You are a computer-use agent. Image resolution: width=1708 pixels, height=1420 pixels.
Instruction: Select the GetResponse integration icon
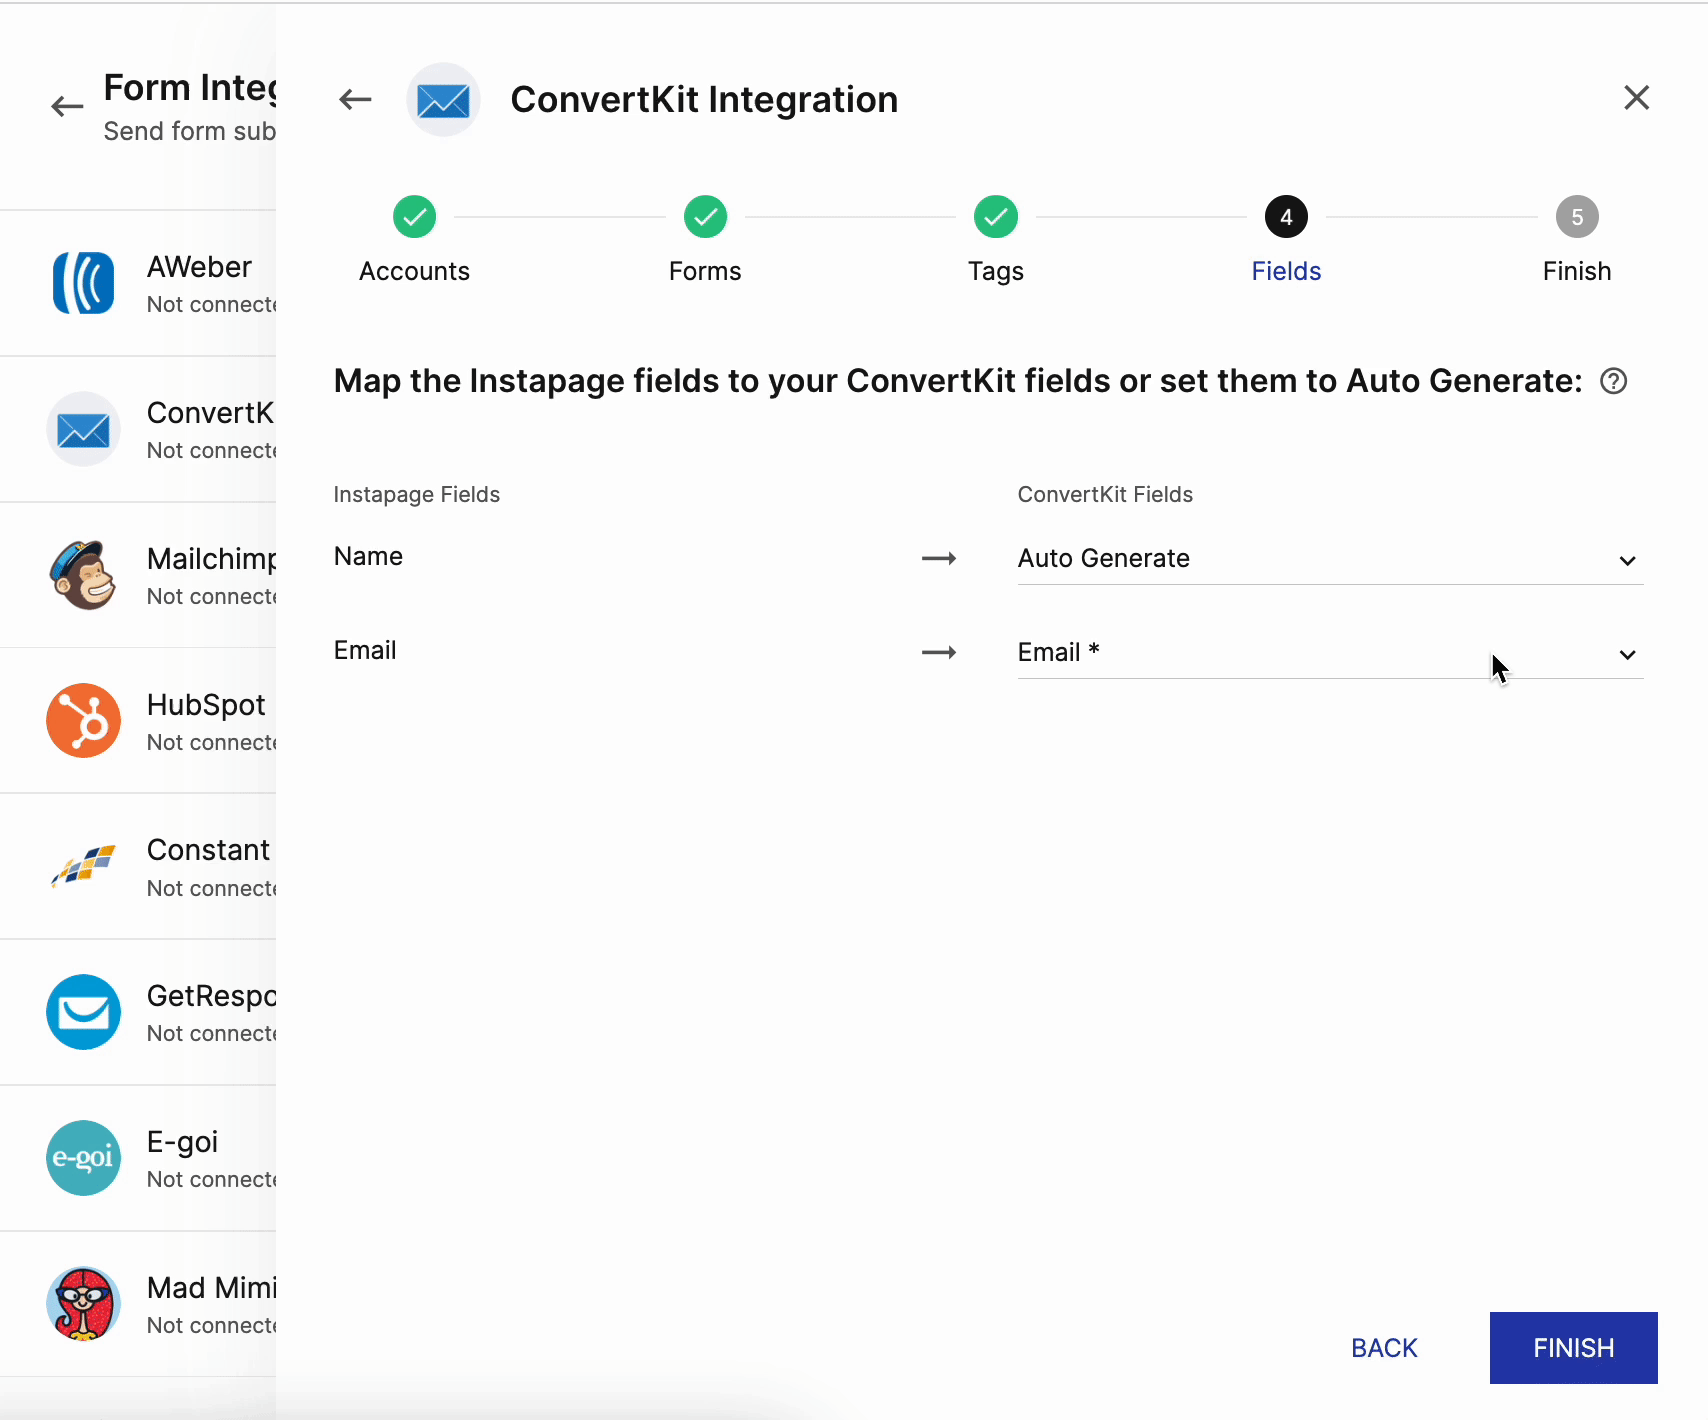[x=83, y=1012]
